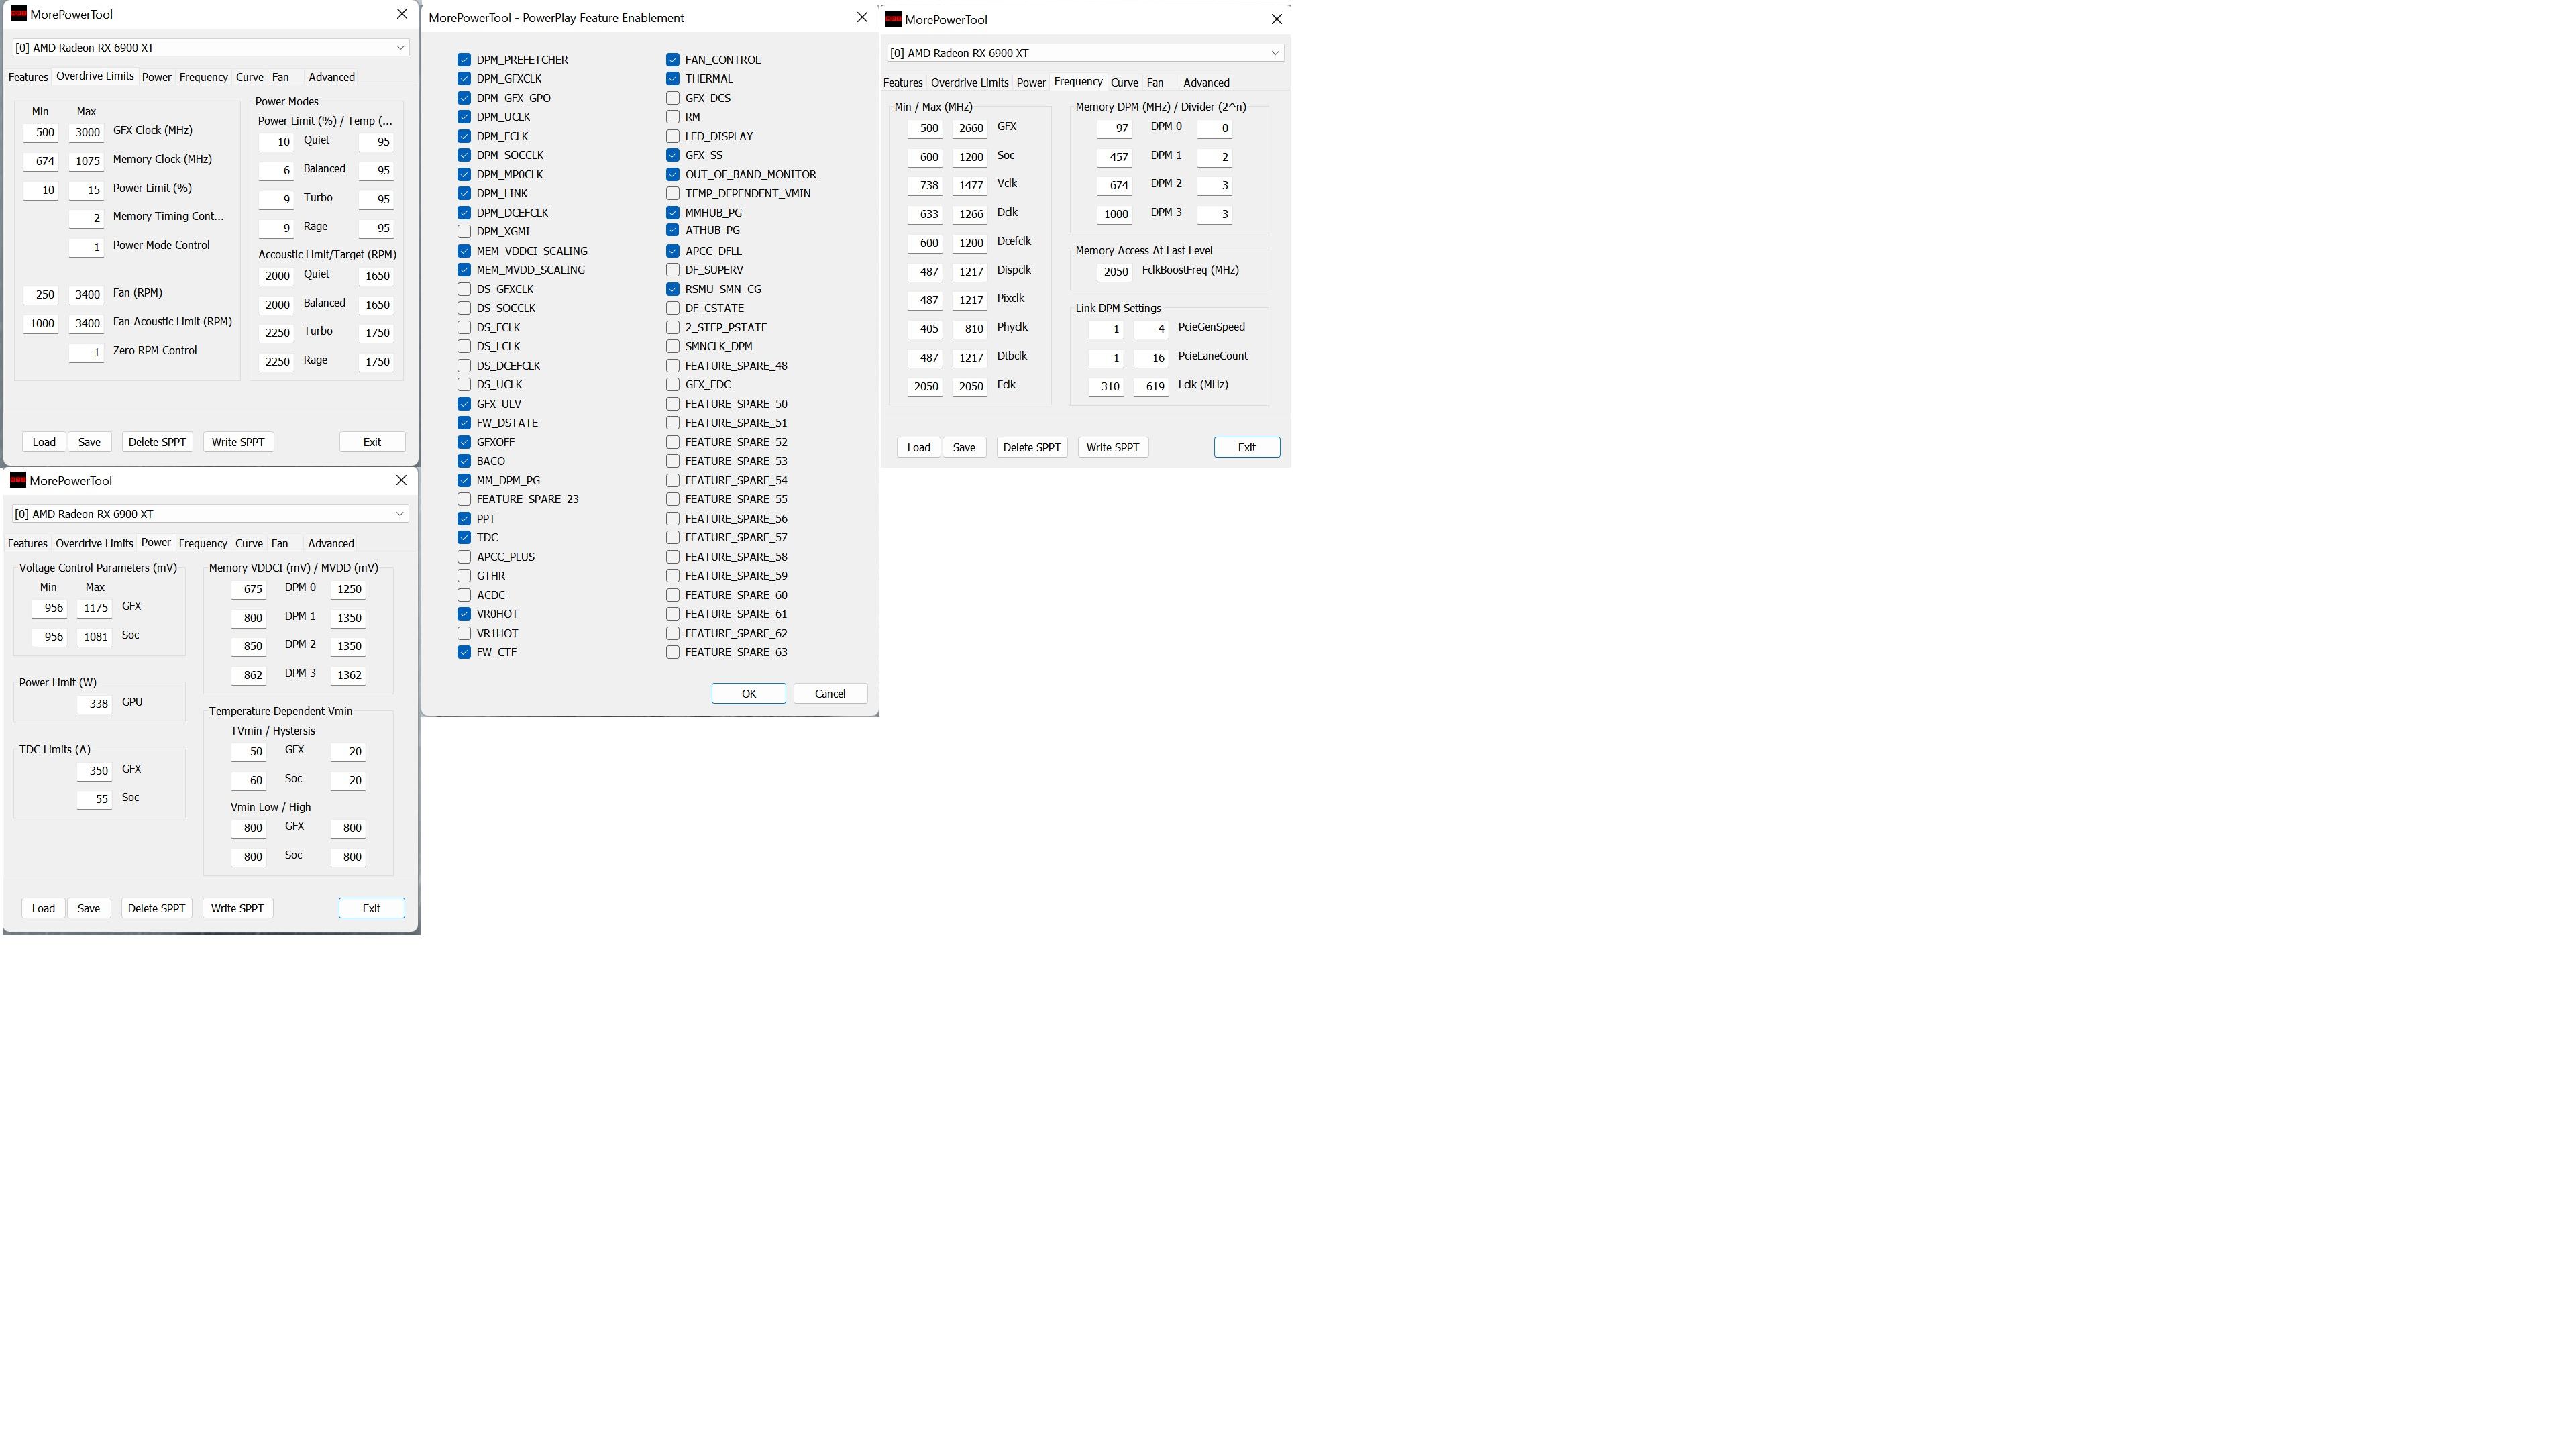Click Write SPPT in Overdrive Limits window
Viewport: 2576px width, 1449px height.
pyautogui.click(x=238, y=442)
